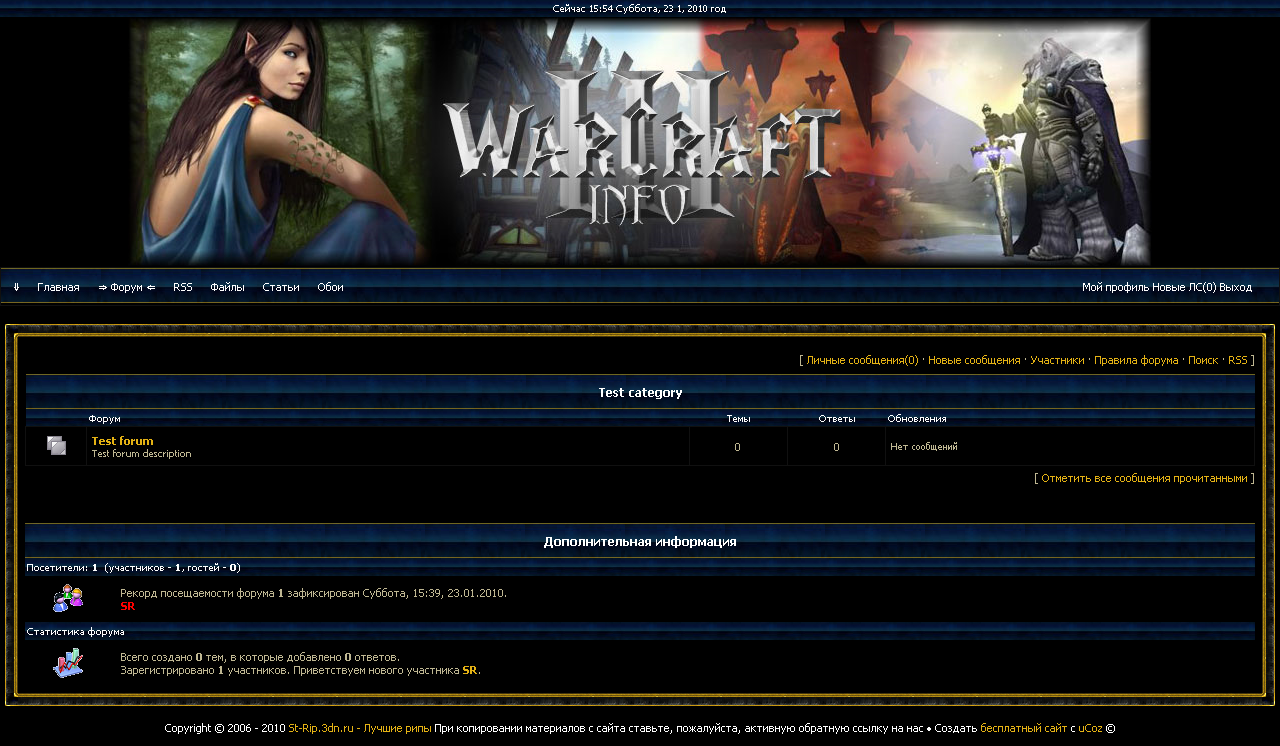The width and height of the screenshot is (1280, 746).
Task: Go to the Форум menu item
Action: point(127,287)
